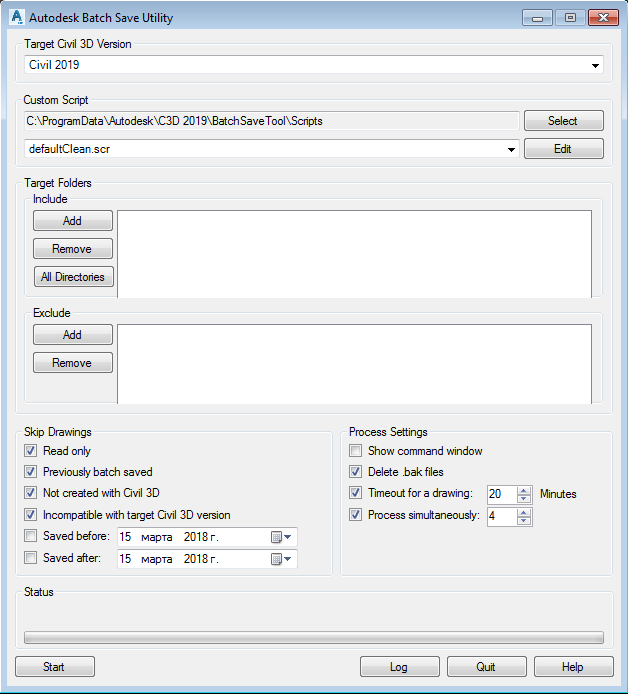
Task: Maximize the Batch Save Utility window
Action: point(570,18)
